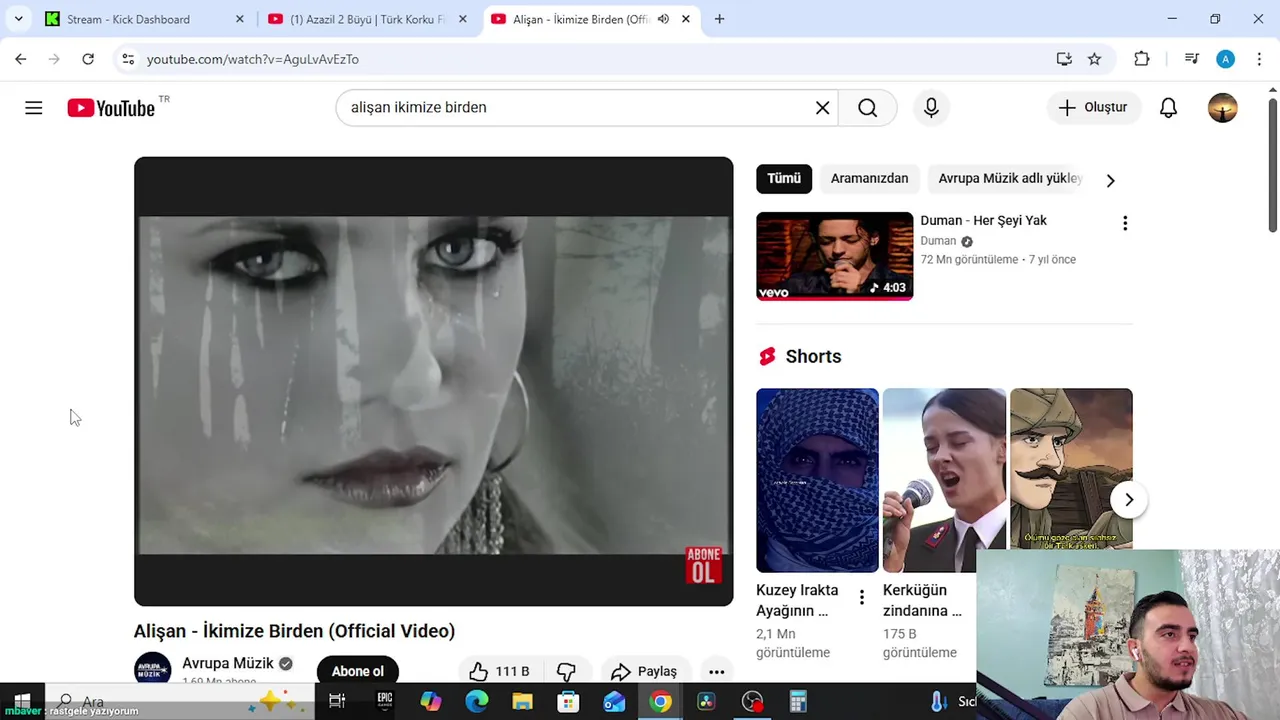Screen dimensions: 1280x720
Task: Open Duman - Her Şeyi Yak title link
Action: point(984,220)
